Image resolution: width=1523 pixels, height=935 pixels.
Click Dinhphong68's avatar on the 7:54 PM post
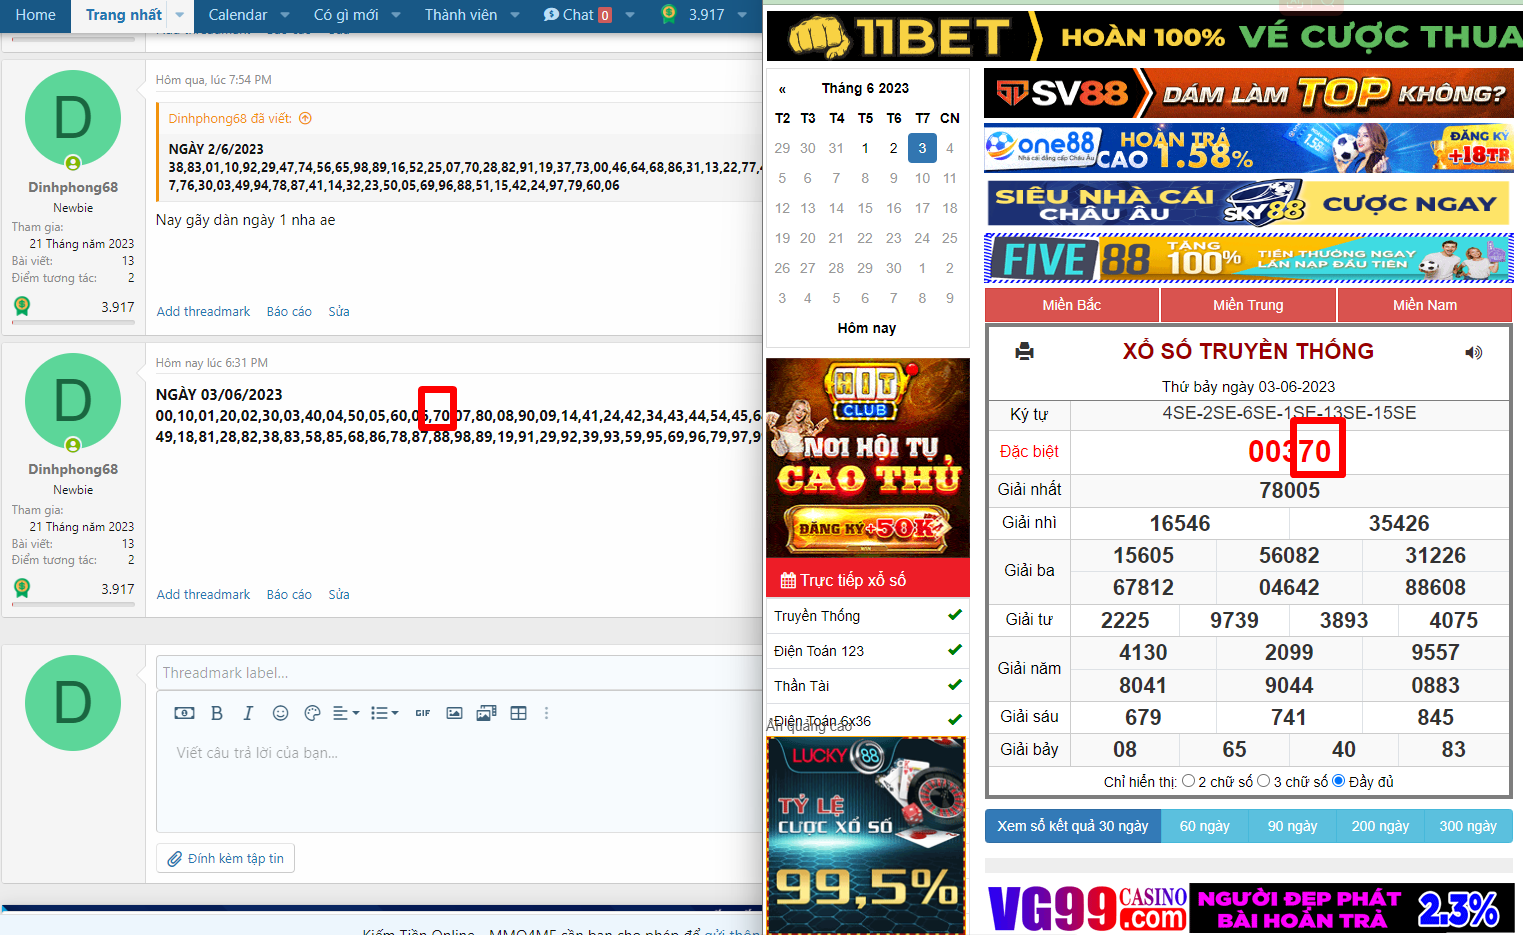73,119
